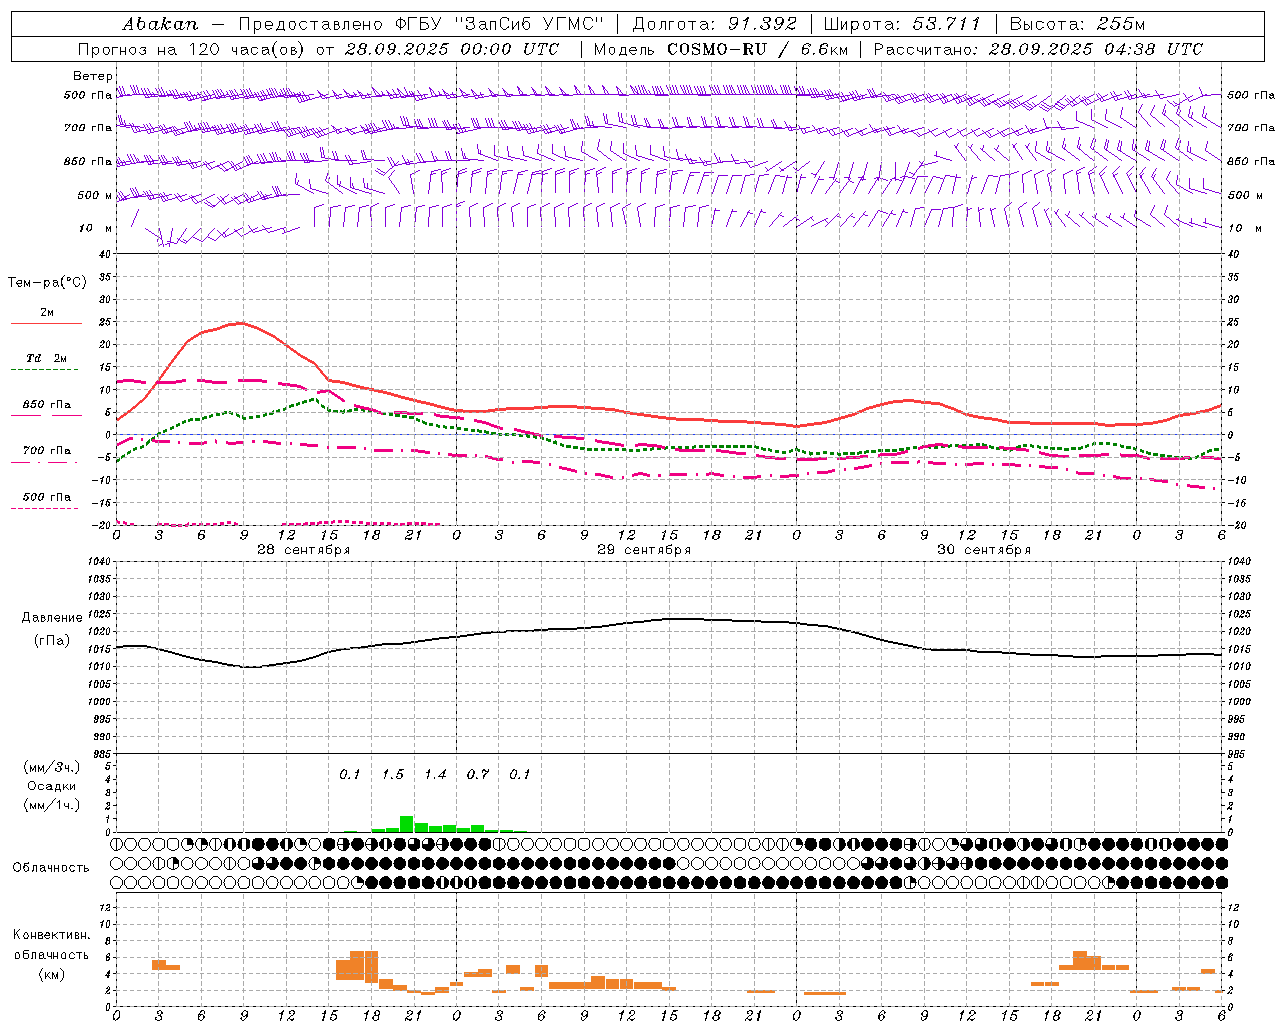The image size is (1280, 1024).
Task: Click the dashed line under 'Td 2м' legend
Action: [46, 370]
